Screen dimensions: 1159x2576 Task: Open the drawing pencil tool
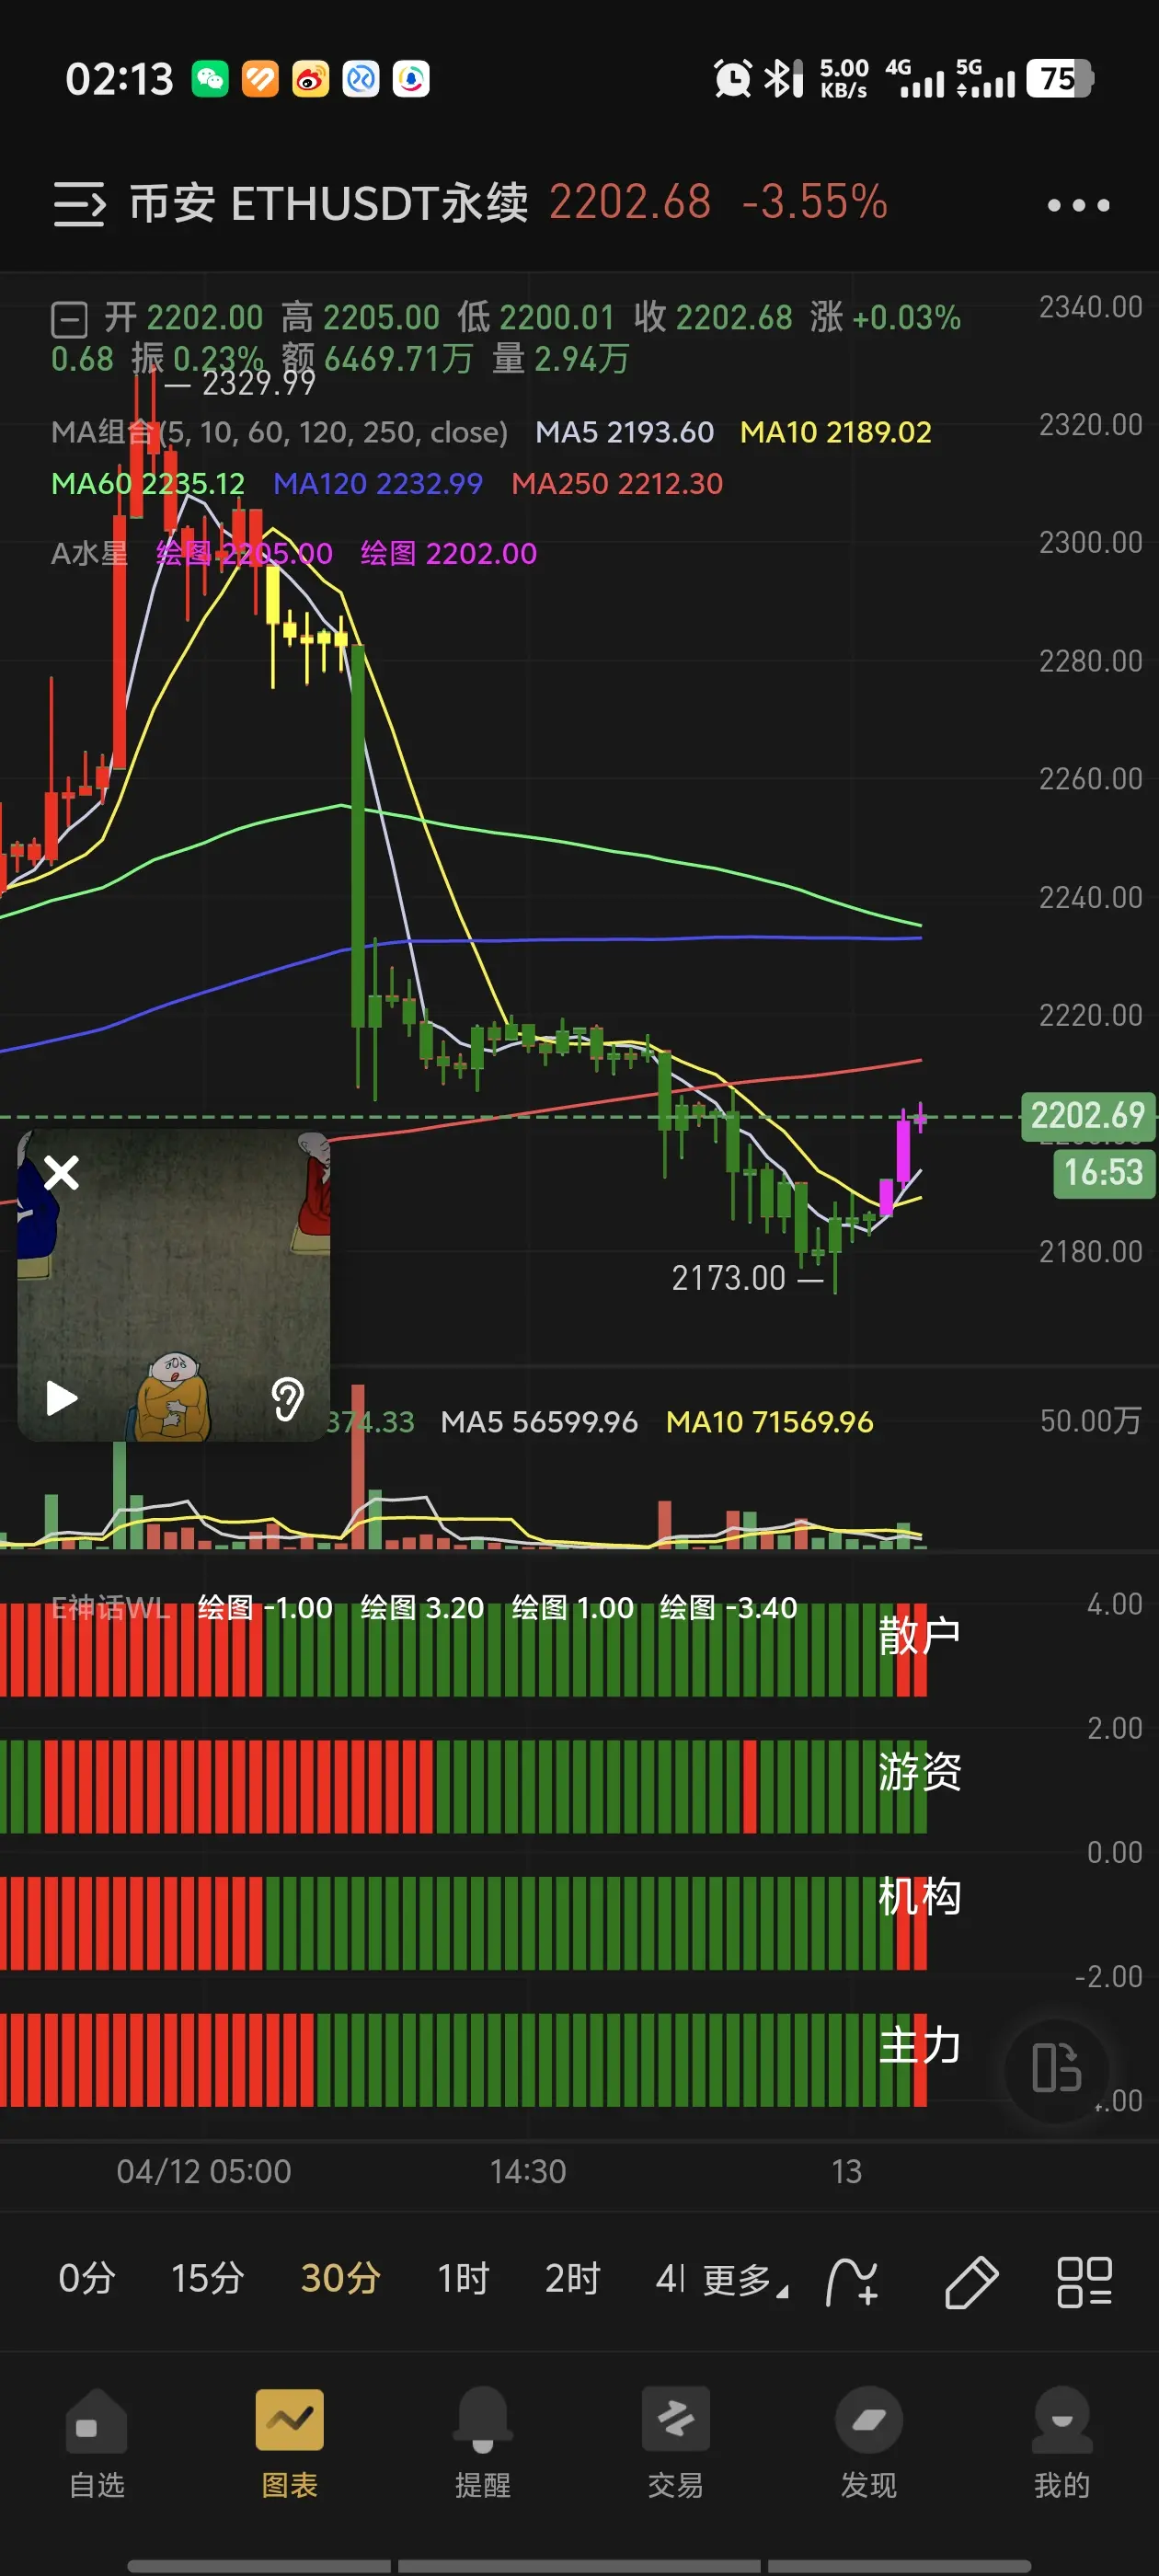(x=971, y=2282)
